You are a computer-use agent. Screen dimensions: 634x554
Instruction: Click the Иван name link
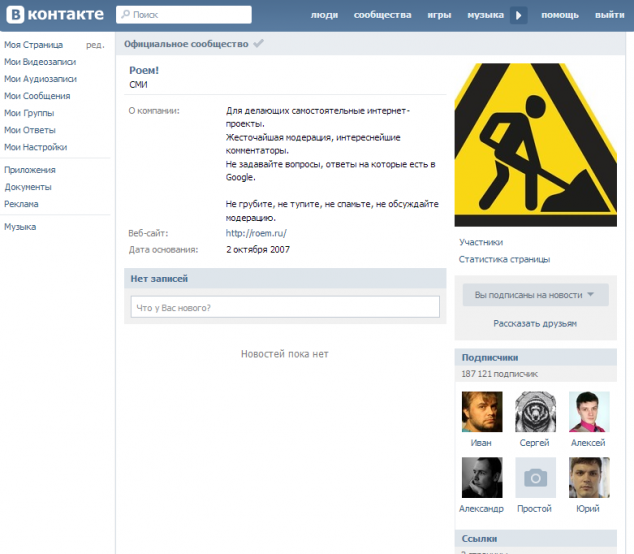click(481, 443)
